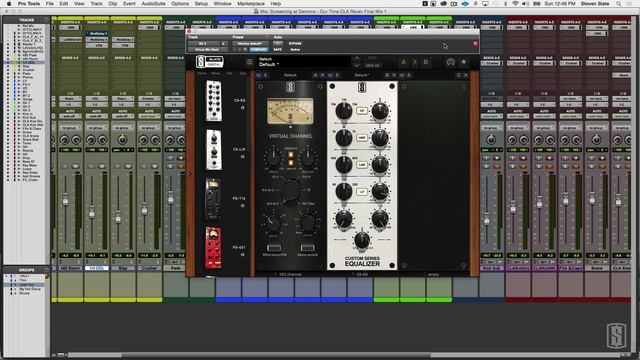Click the Snare track name at mixer bottom
Viewport: 640px width, 360px height.
click(597, 268)
